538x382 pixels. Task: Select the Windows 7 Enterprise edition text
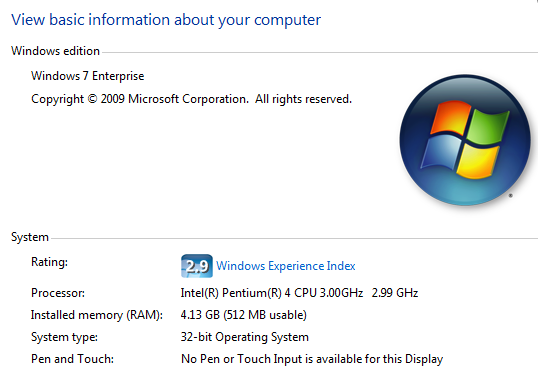tap(87, 76)
